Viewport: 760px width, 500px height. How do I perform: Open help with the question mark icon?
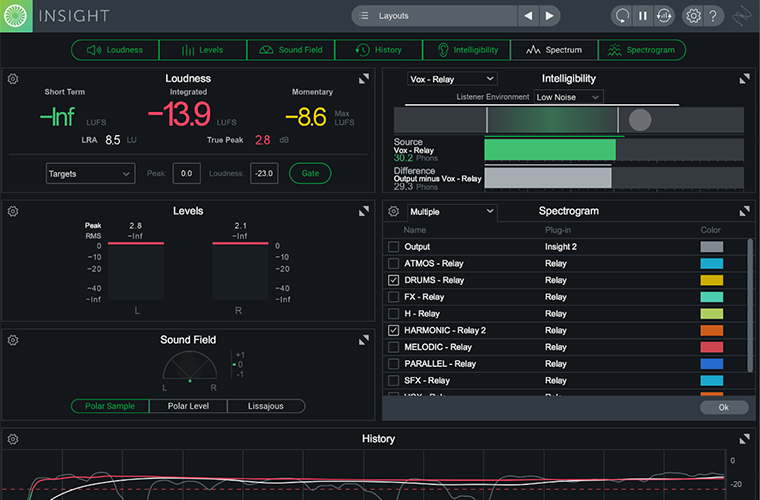click(x=712, y=16)
